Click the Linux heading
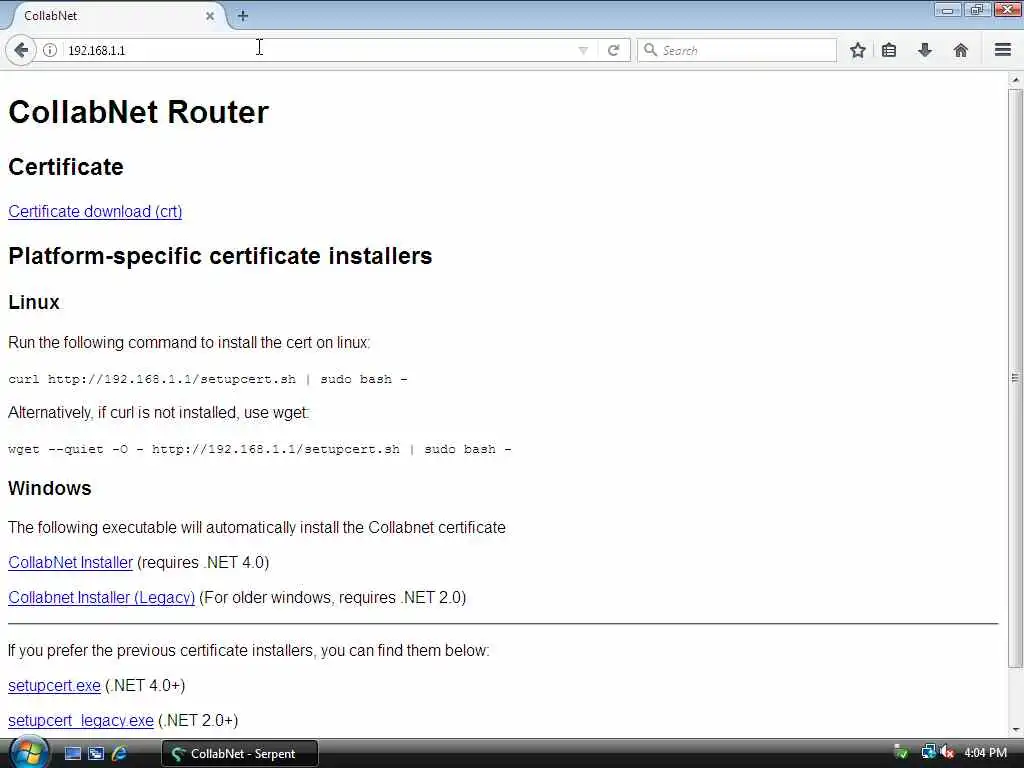Viewport: 1024px width, 768px height. pyautogui.click(x=34, y=302)
